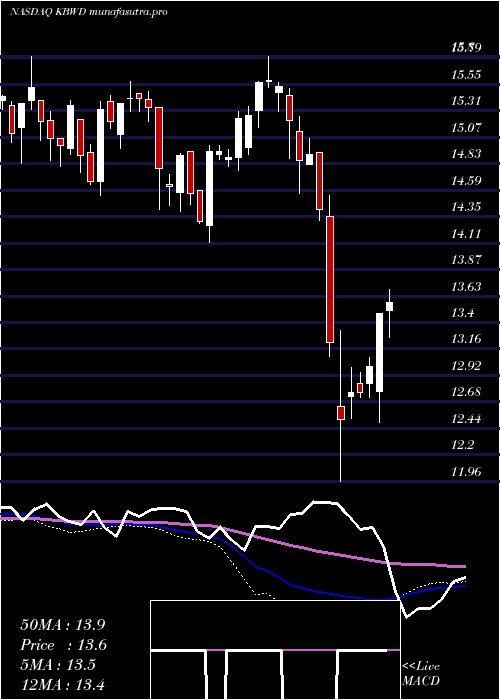Image resolution: width=500 pixels, height=700 pixels.
Task: Click the 12.2 price axis label
Action: (462, 445)
